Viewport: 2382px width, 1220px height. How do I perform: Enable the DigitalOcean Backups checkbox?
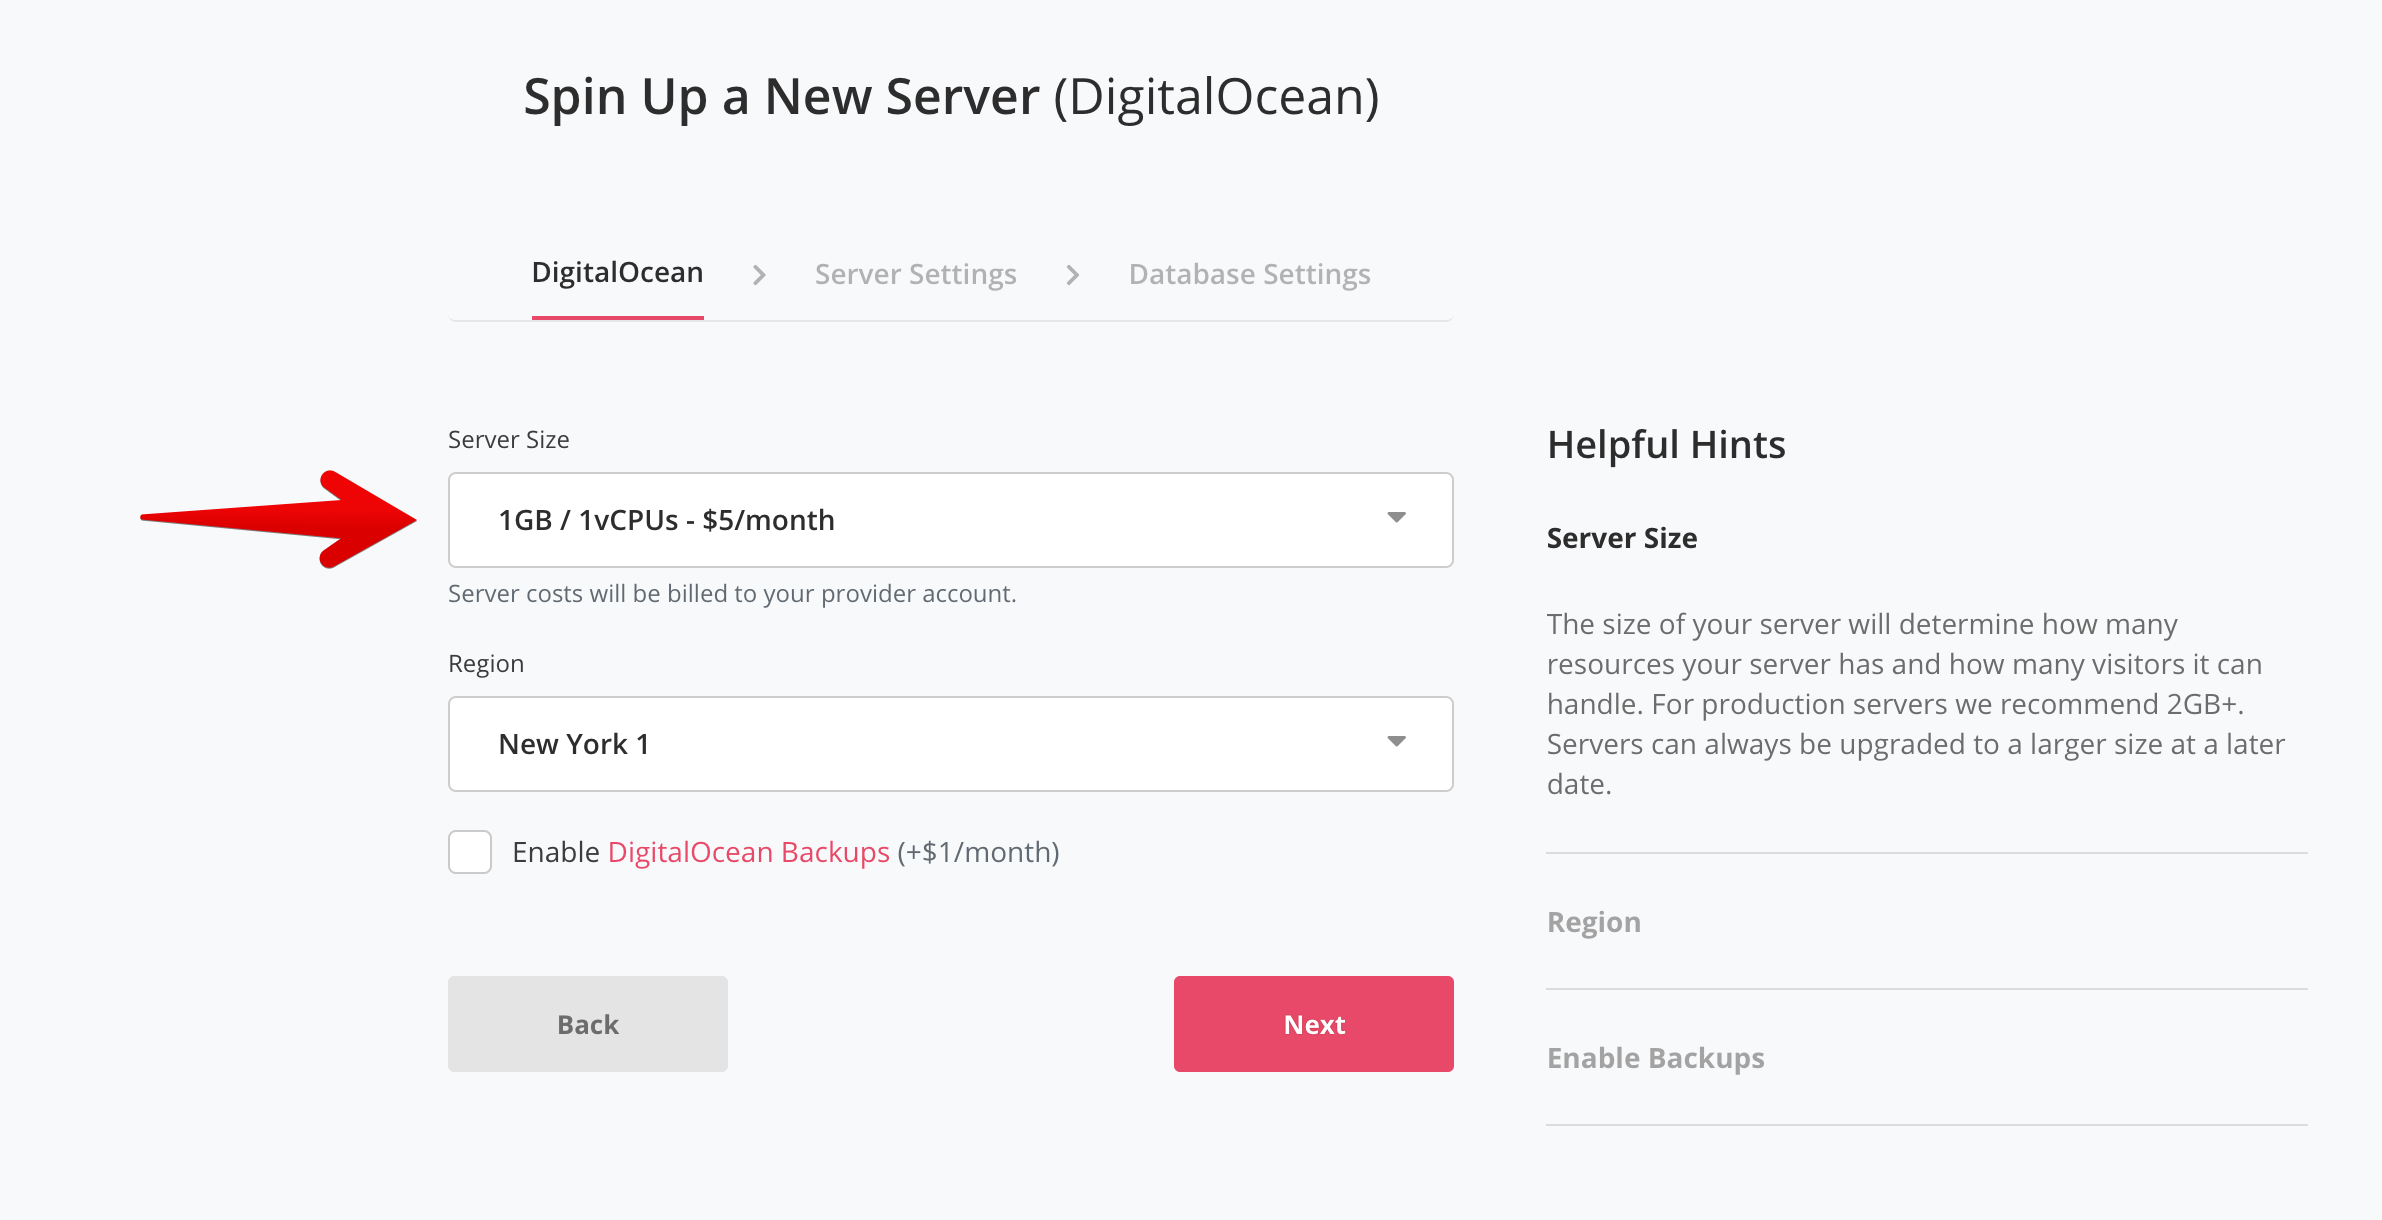tap(470, 852)
